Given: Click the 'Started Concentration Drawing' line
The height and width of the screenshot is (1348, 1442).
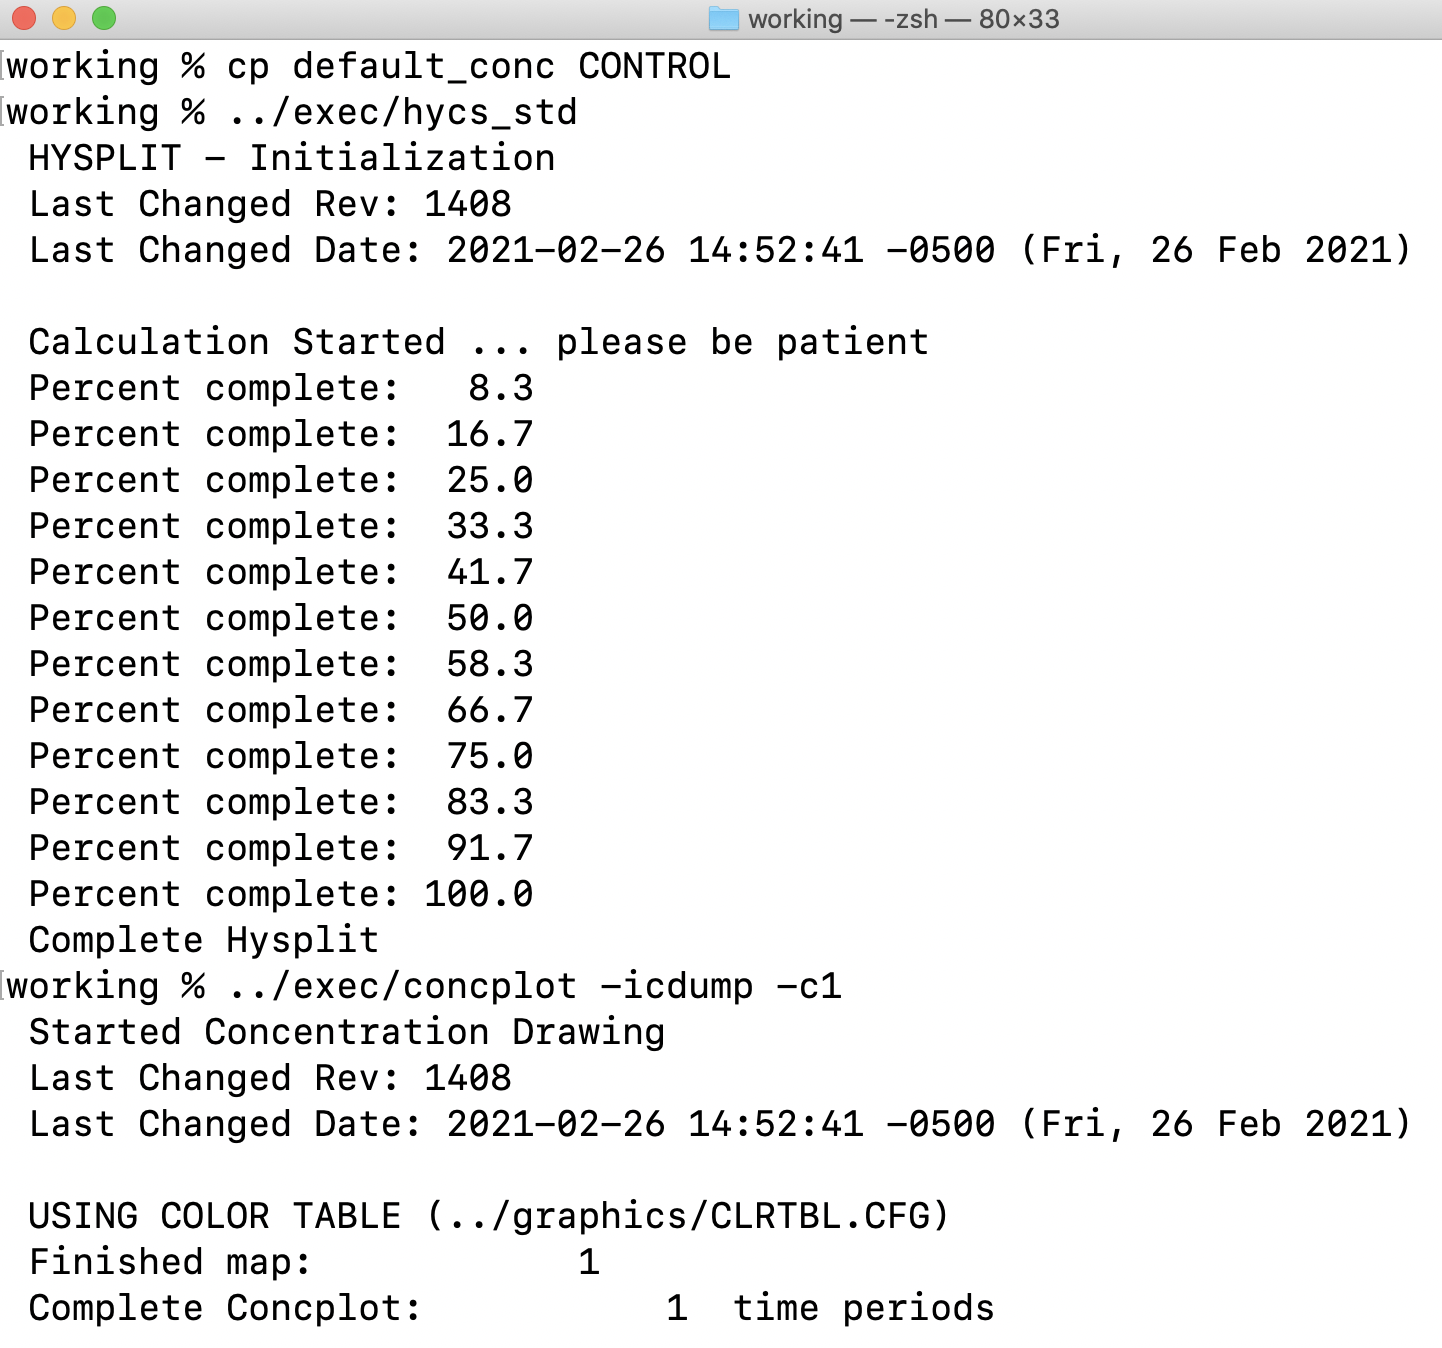Looking at the screenshot, I should (346, 1032).
